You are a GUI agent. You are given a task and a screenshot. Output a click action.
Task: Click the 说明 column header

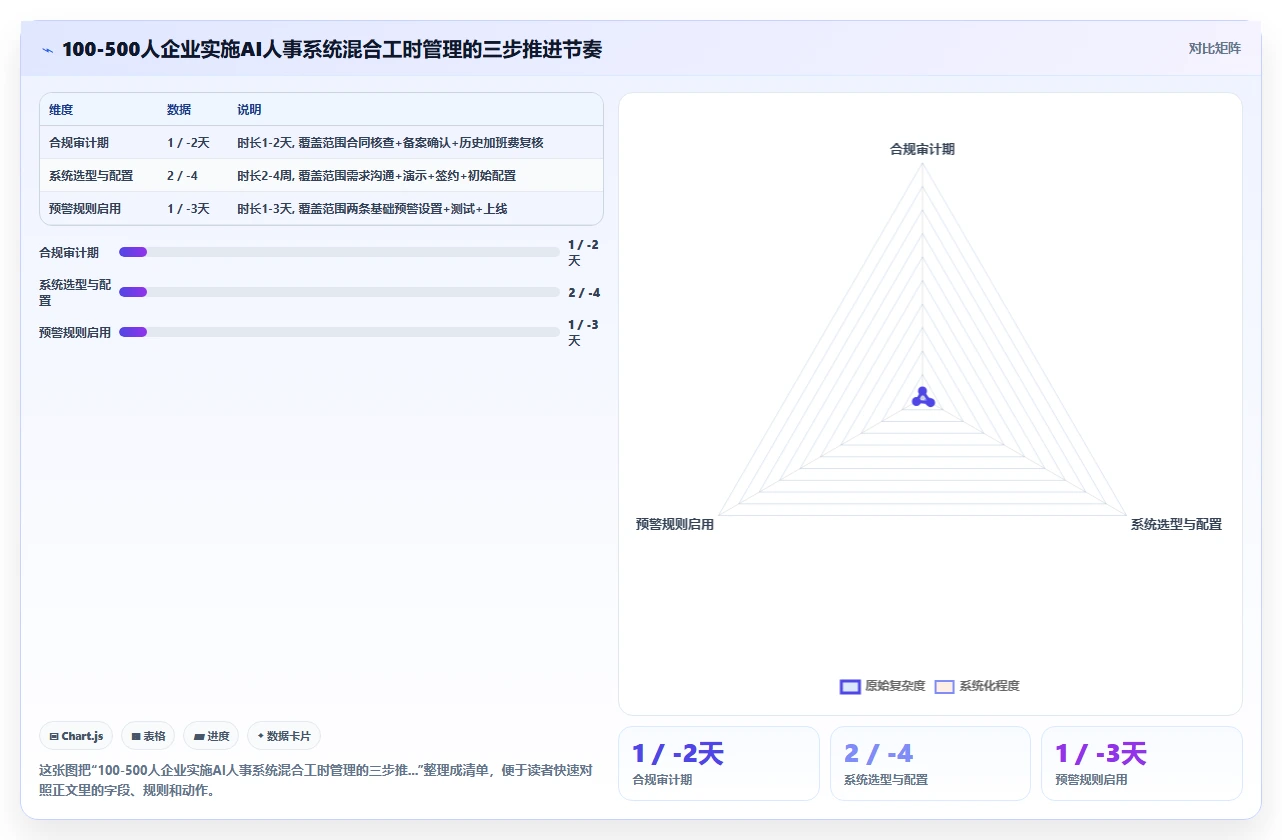coord(249,110)
